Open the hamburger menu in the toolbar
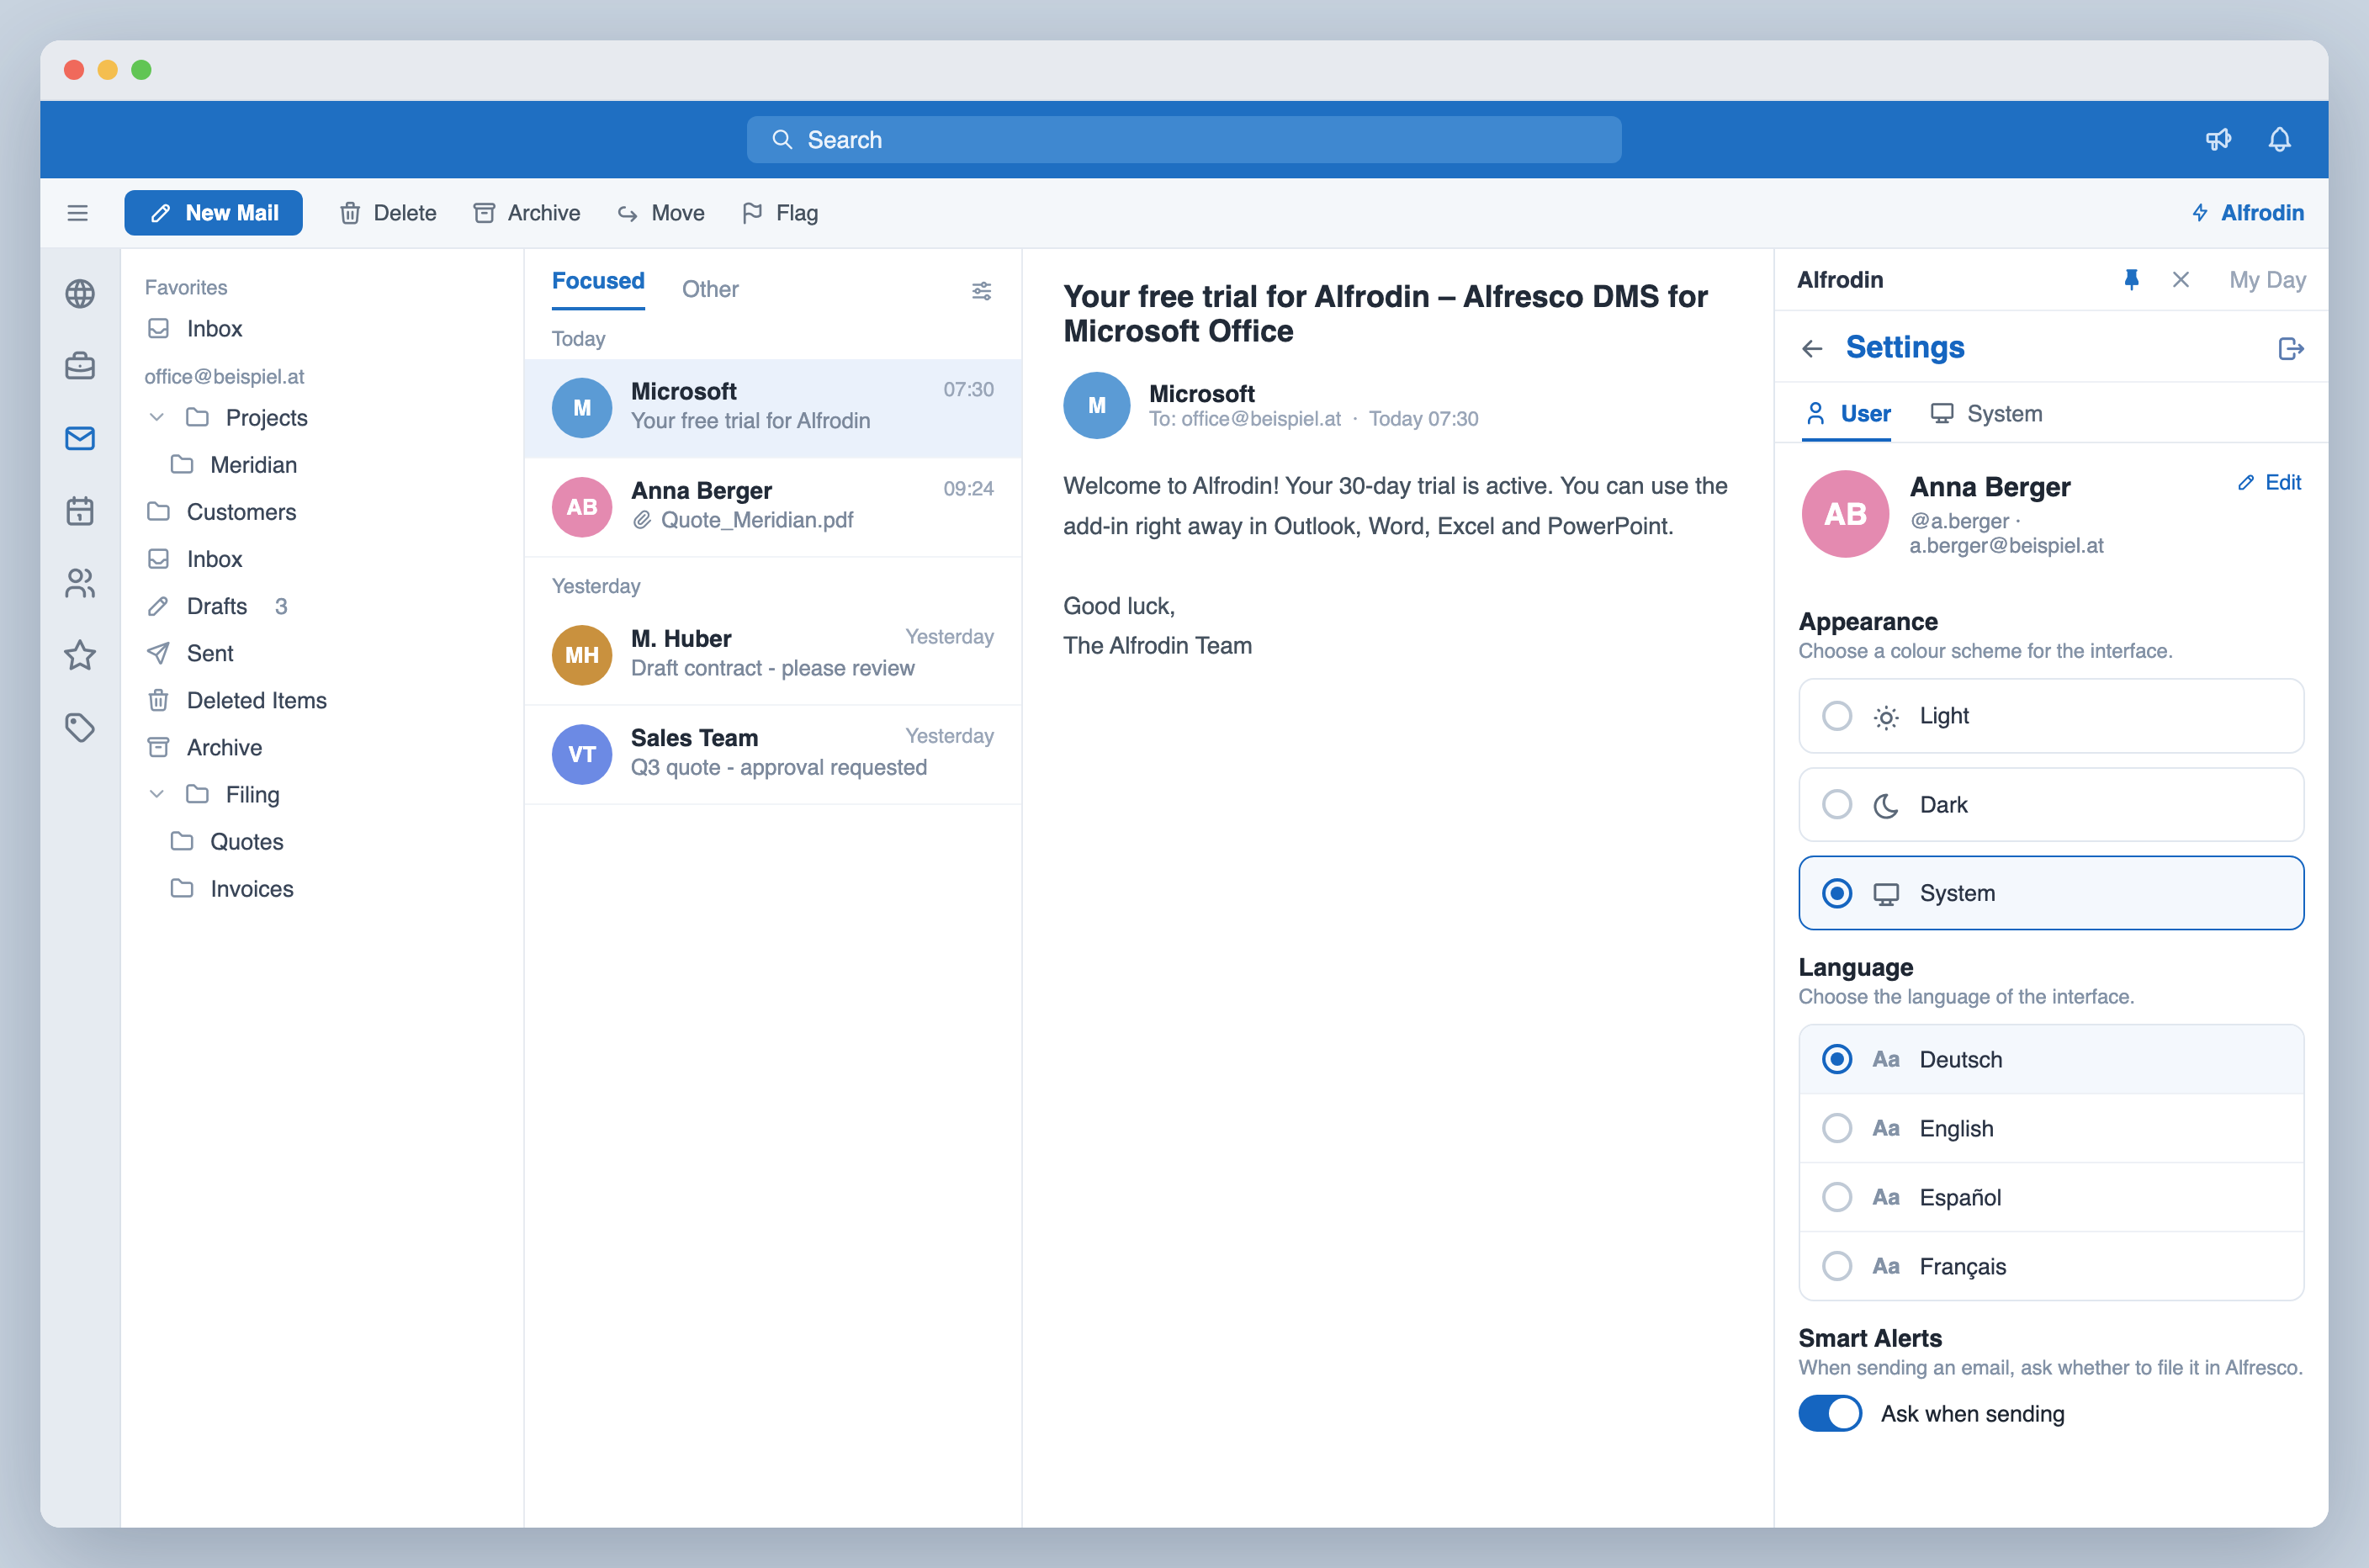The width and height of the screenshot is (2369, 1568). [x=77, y=213]
